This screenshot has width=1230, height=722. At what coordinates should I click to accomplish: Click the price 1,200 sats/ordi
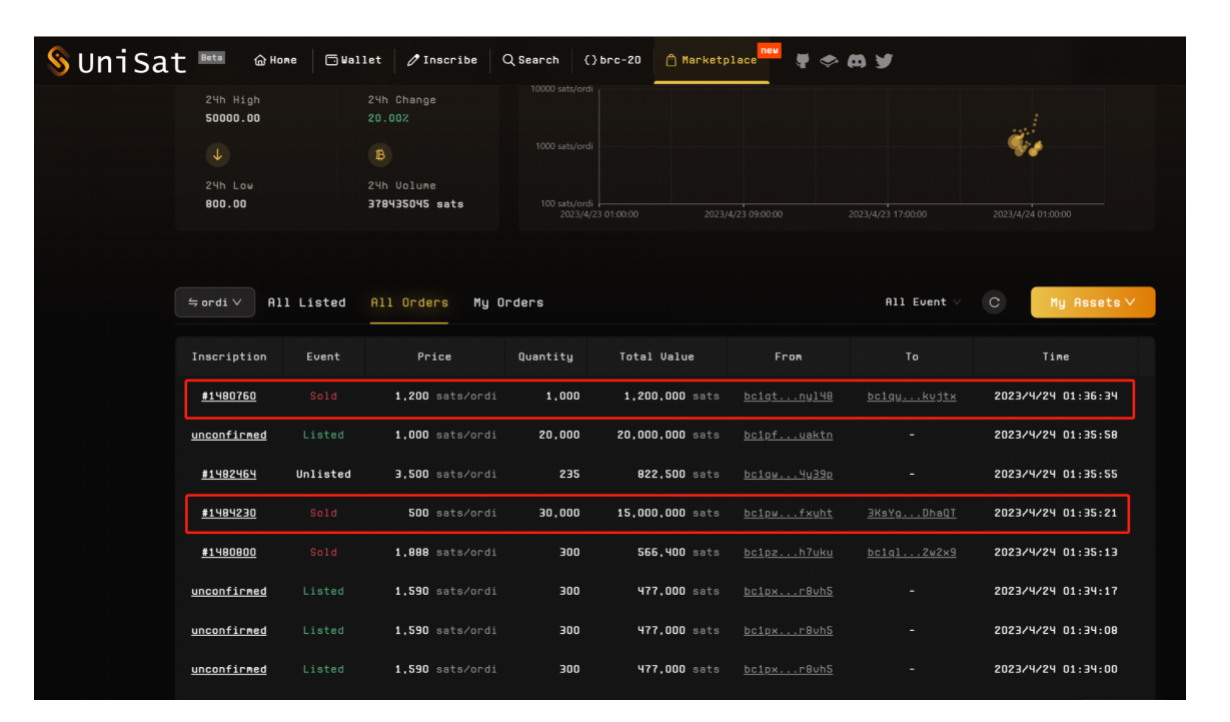445,396
